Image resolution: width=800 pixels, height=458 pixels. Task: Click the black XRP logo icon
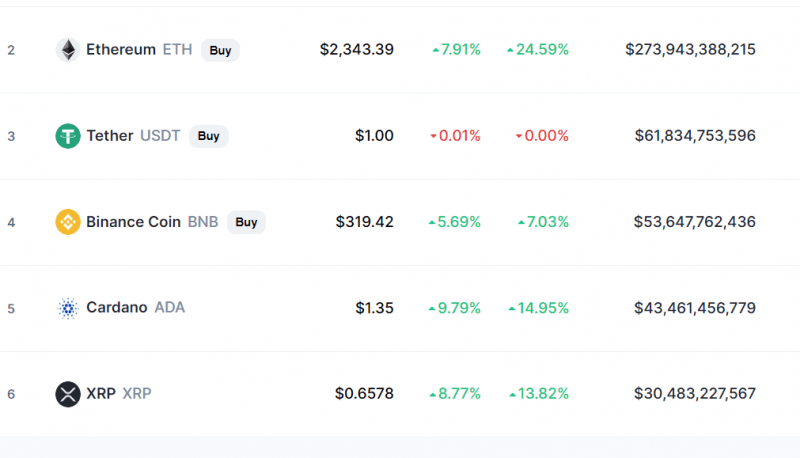68,394
